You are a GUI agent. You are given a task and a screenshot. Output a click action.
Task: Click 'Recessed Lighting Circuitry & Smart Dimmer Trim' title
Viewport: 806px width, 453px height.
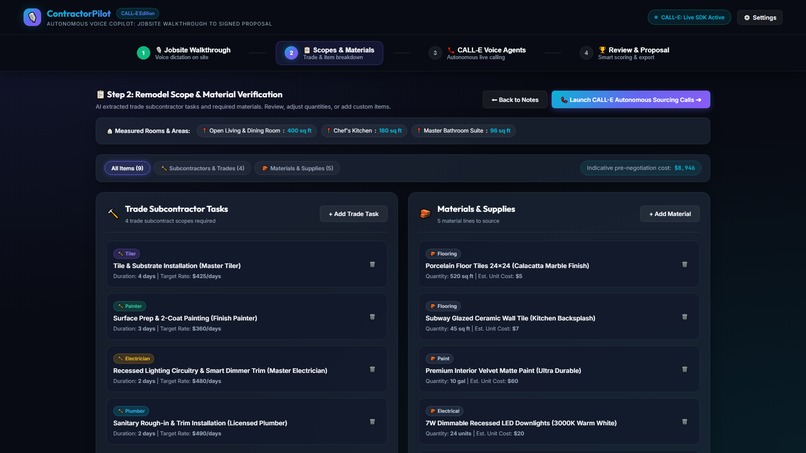click(x=220, y=371)
